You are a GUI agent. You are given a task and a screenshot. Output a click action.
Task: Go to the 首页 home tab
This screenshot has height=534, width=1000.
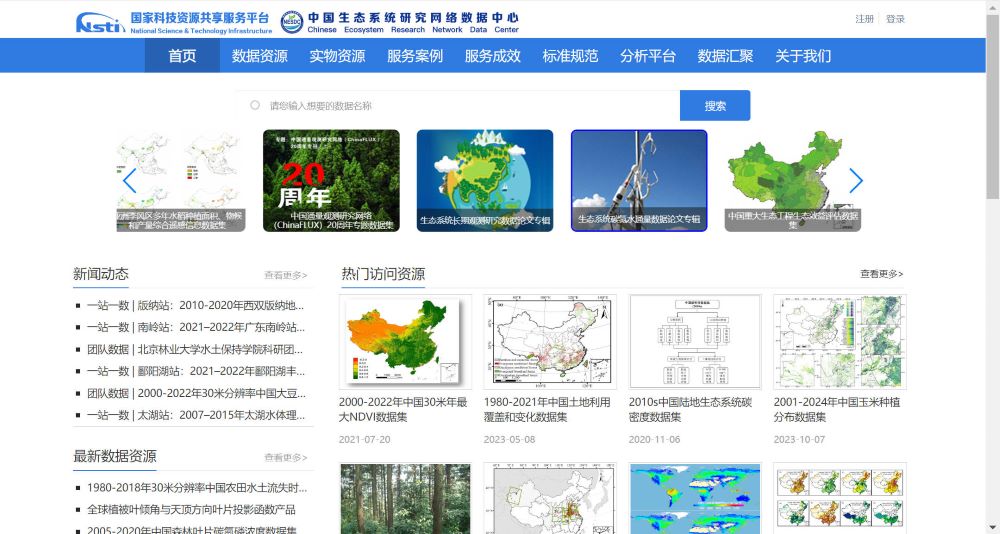coord(182,56)
